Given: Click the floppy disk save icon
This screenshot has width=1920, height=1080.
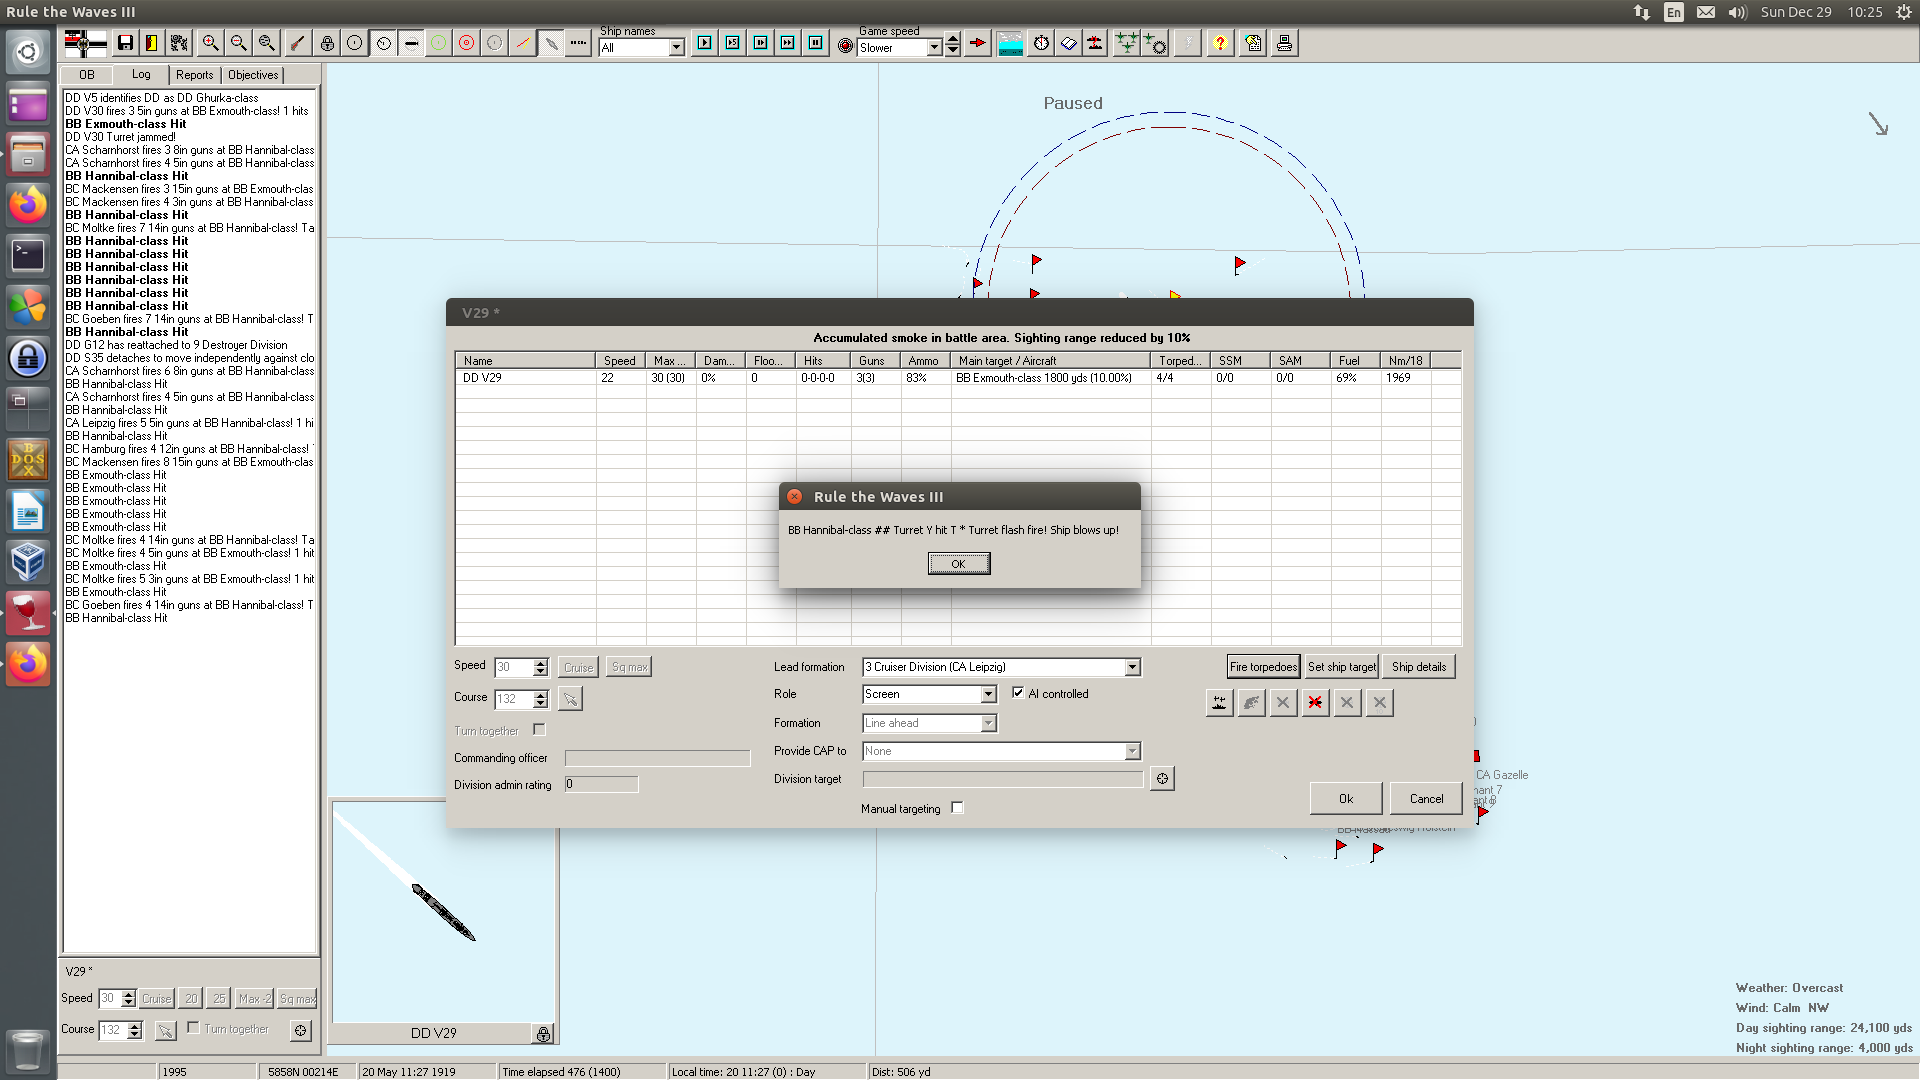Looking at the screenshot, I should 125,43.
